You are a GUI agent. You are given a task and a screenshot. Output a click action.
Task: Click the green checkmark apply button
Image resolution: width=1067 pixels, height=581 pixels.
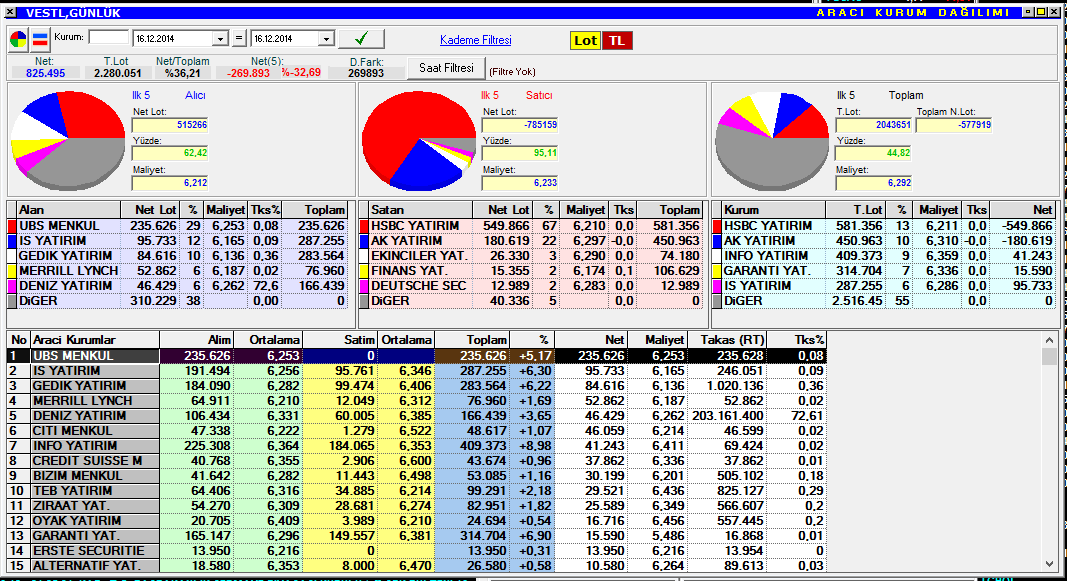tap(361, 39)
